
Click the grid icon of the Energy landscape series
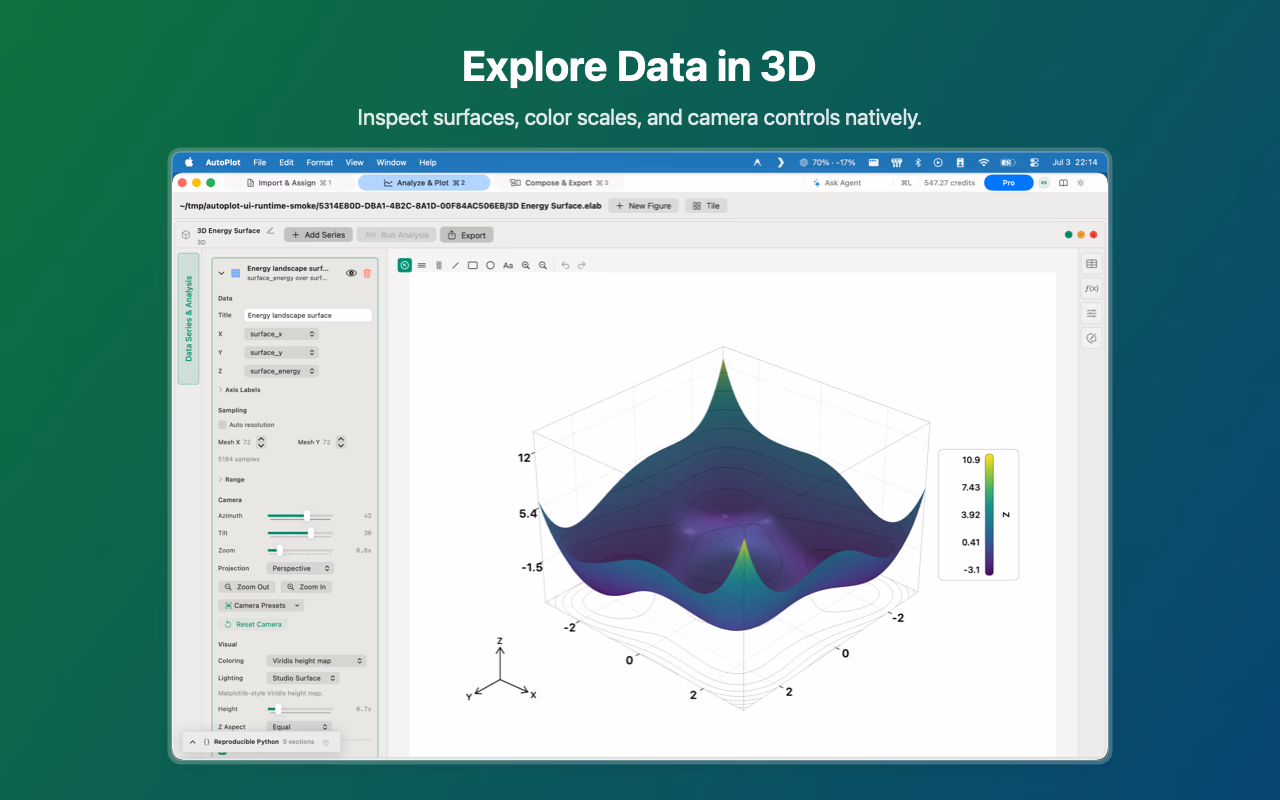[236, 273]
